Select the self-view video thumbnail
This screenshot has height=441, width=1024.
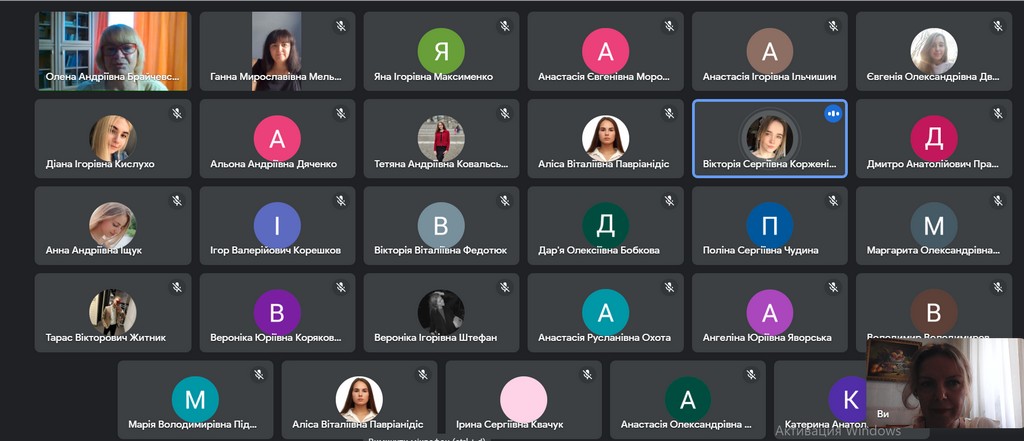[944, 382]
